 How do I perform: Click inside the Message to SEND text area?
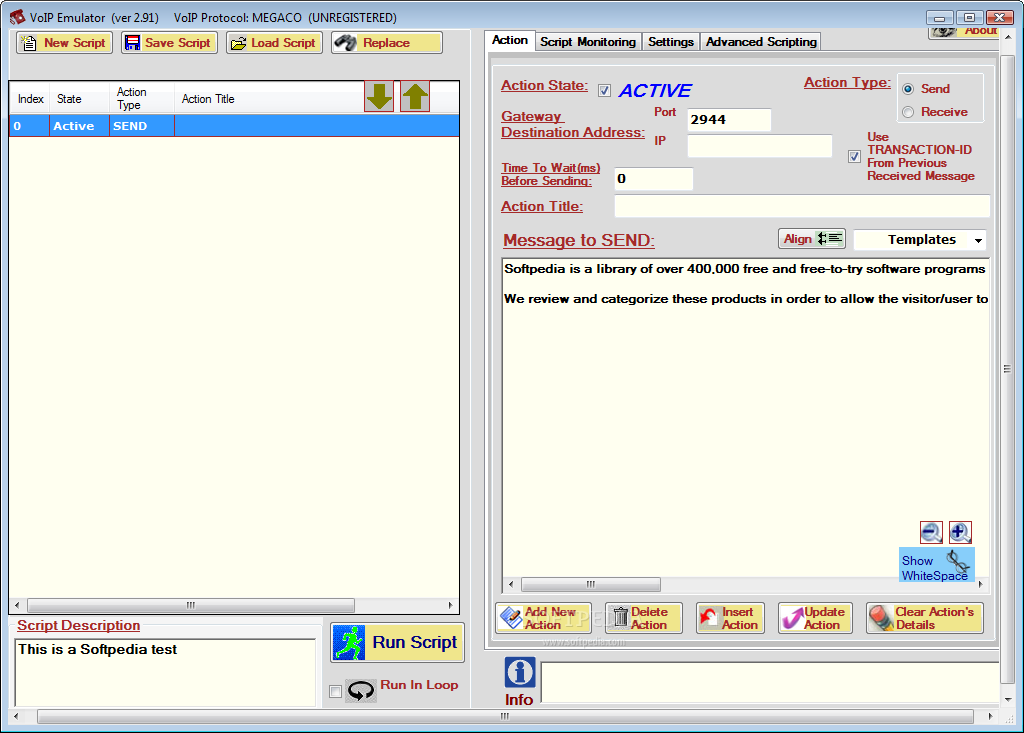744,418
